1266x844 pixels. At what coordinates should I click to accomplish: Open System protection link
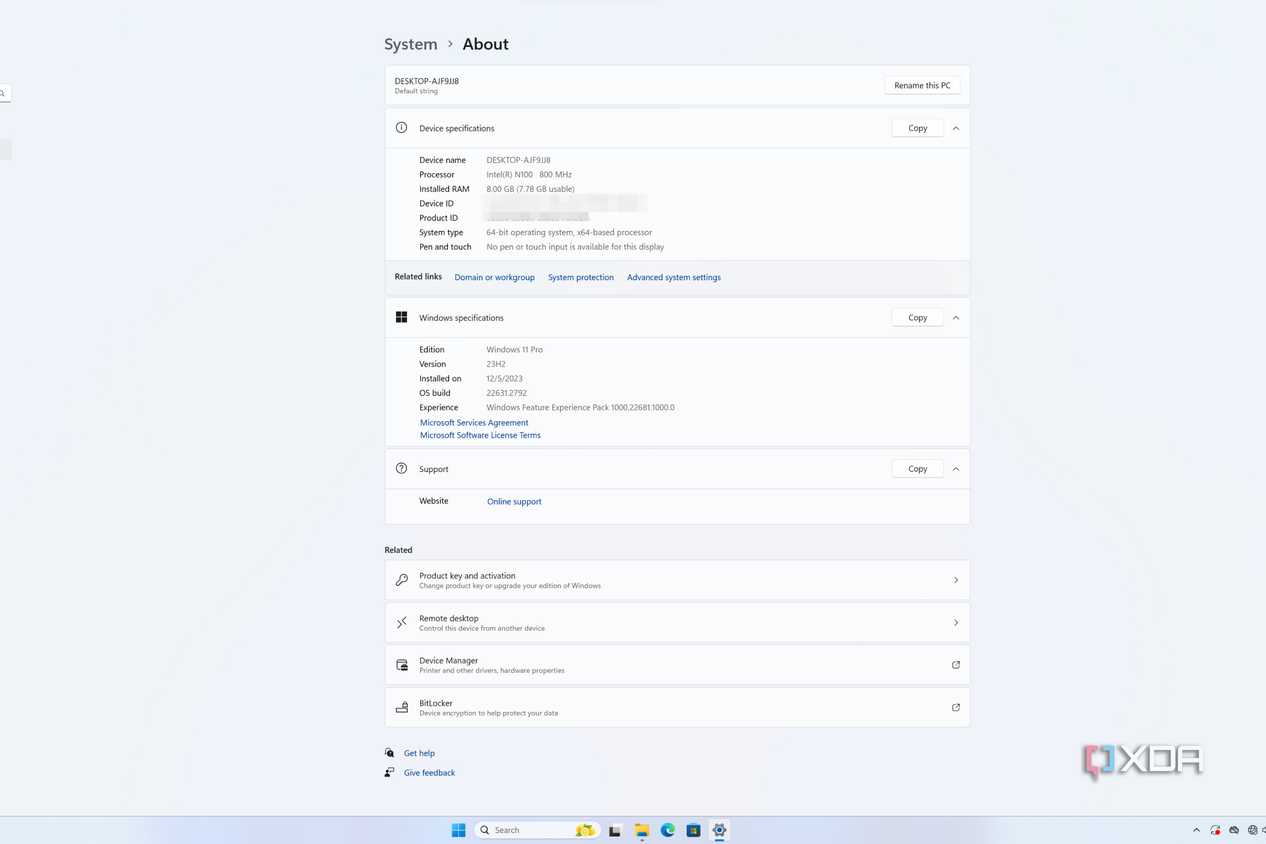(581, 277)
